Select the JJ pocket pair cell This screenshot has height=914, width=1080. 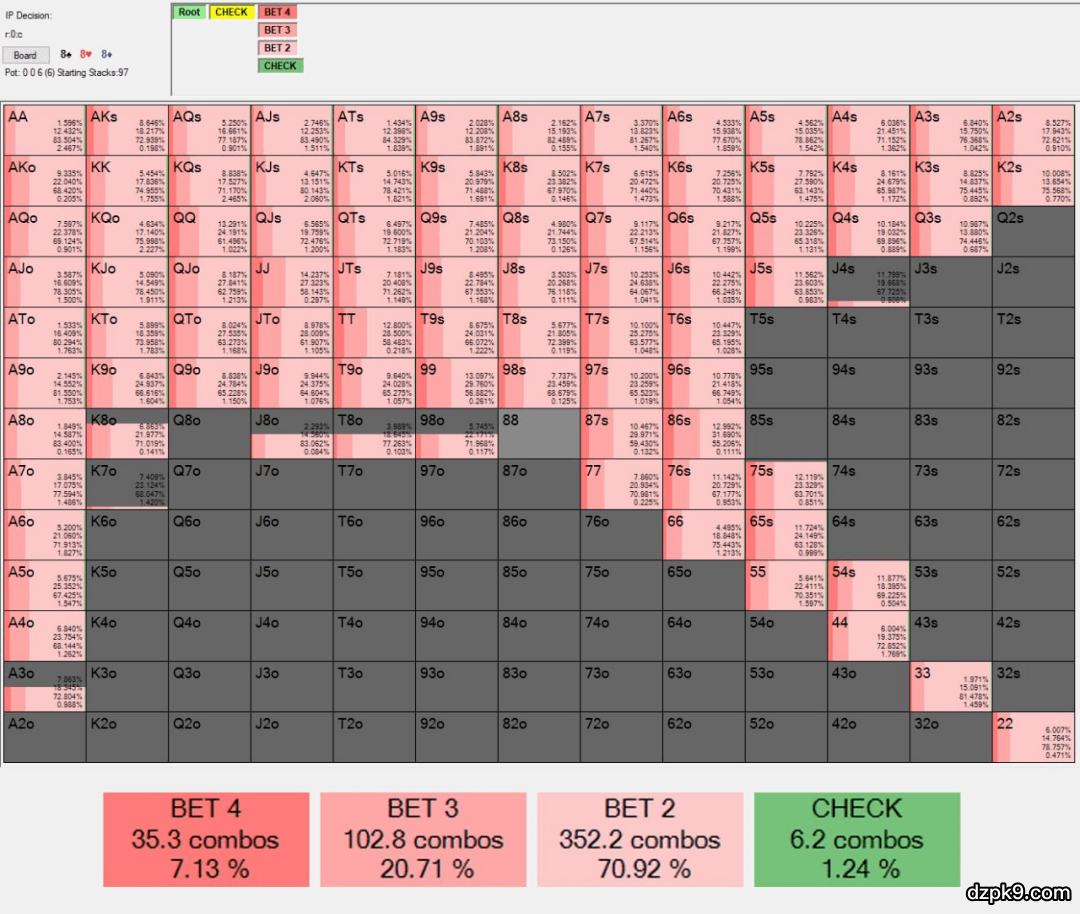(291, 281)
